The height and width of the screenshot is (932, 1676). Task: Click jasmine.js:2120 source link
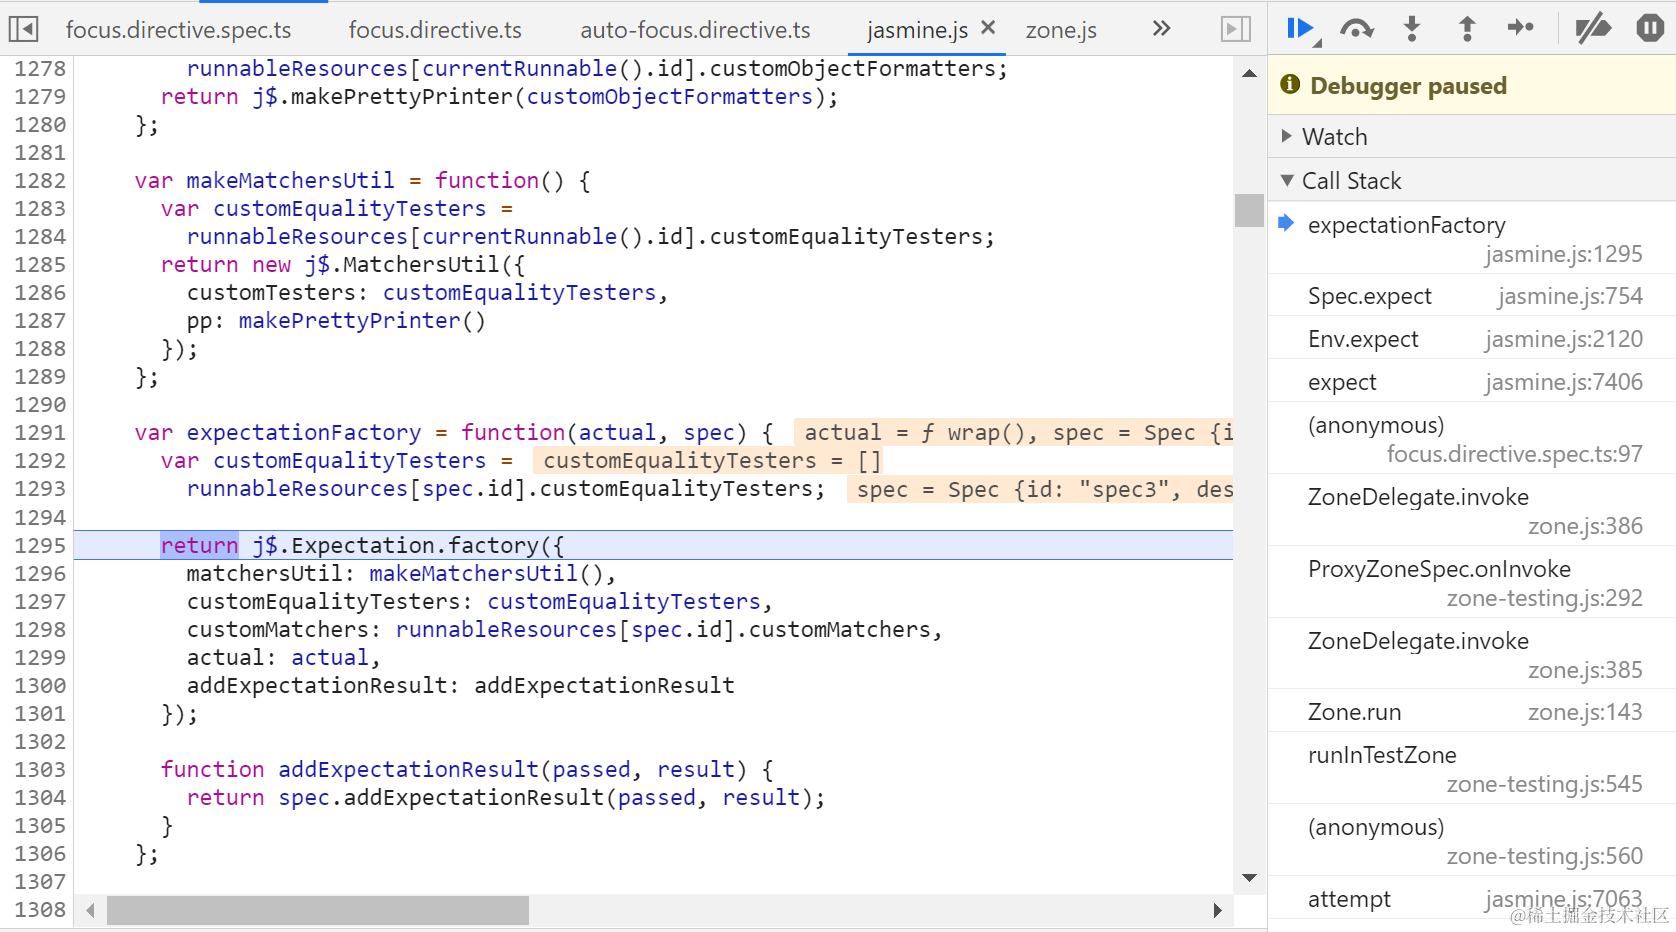(x=1564, y=339)
